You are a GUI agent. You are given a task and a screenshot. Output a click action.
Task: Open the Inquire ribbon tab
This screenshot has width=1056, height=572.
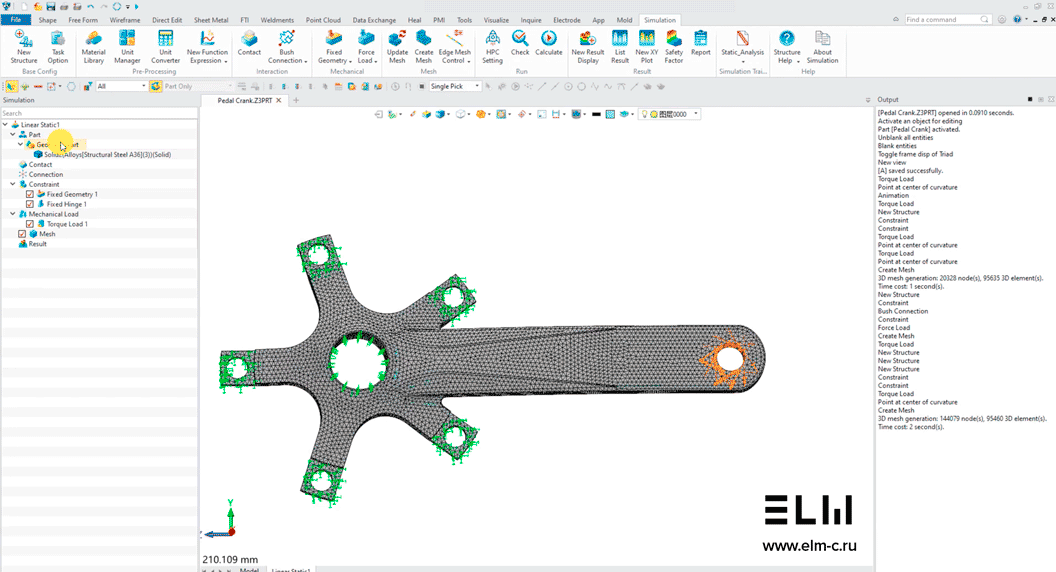(x=531, y=20)
